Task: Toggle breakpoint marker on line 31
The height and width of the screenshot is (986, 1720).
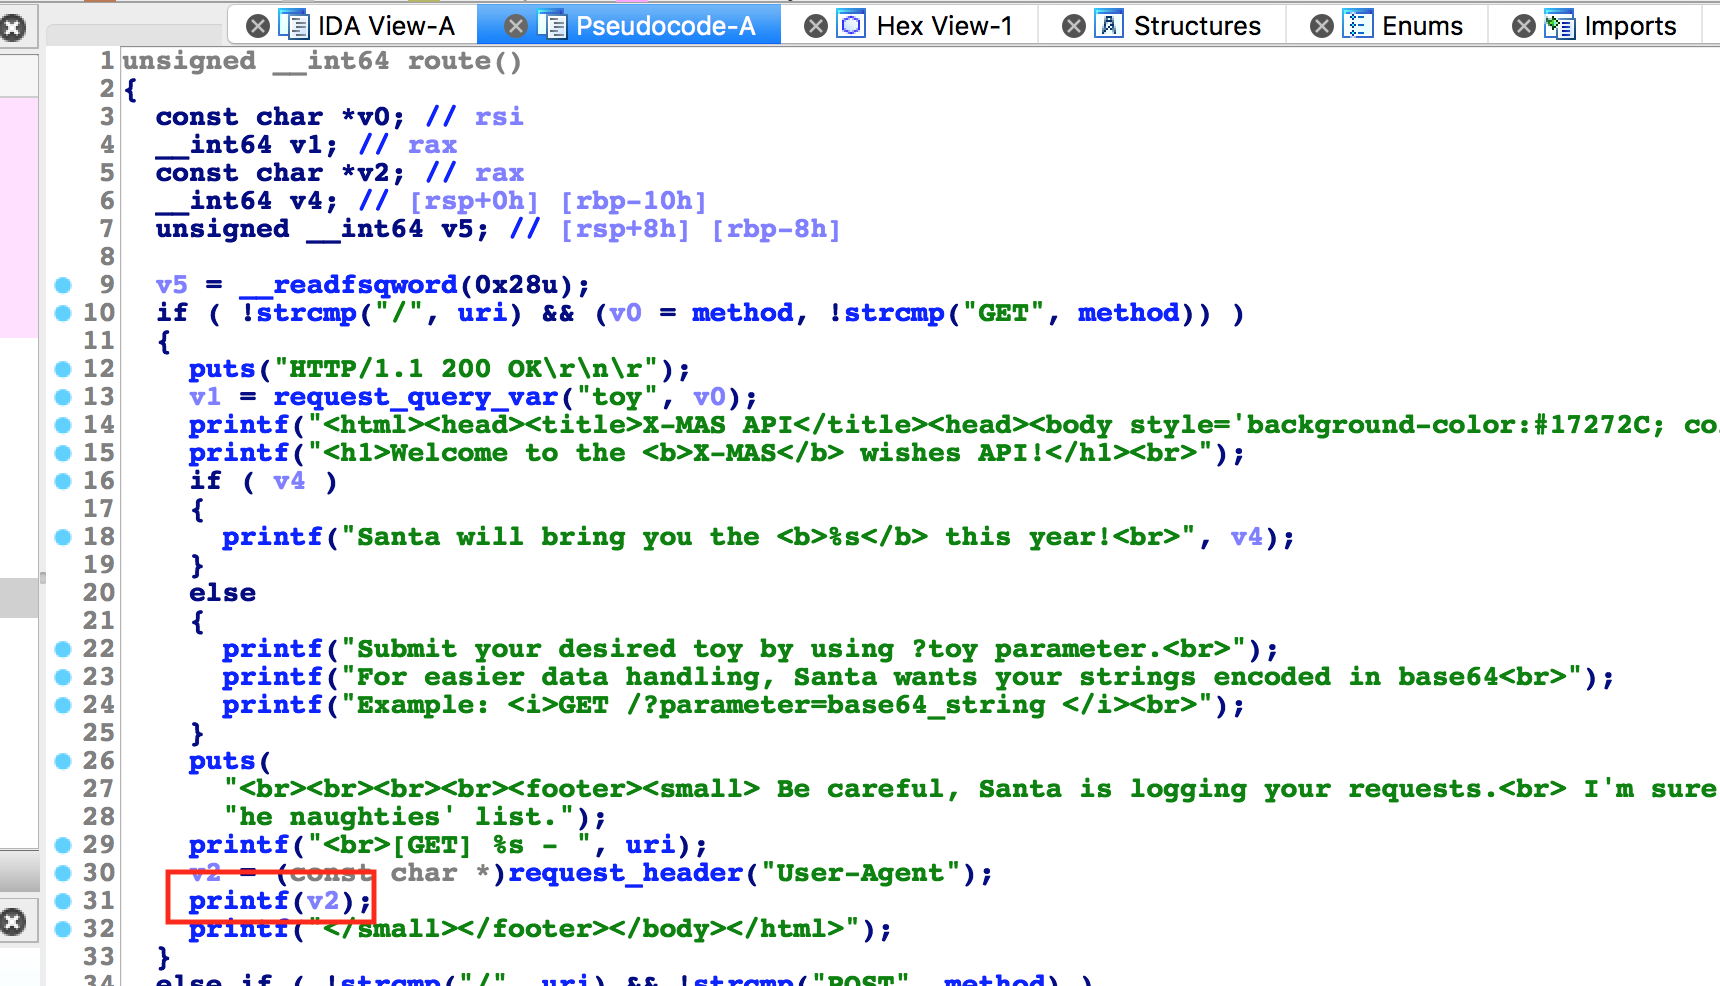Action: [x=63, y=901]
